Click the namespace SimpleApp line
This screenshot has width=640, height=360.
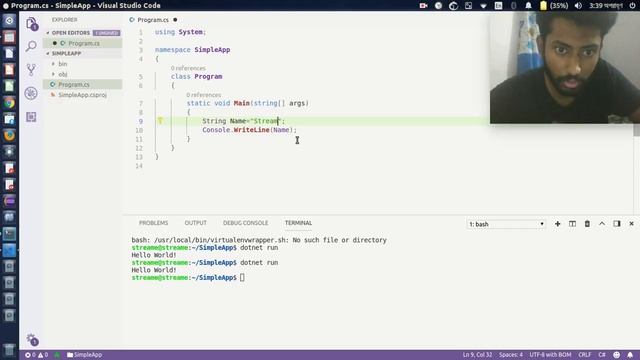tap(192, 50)
